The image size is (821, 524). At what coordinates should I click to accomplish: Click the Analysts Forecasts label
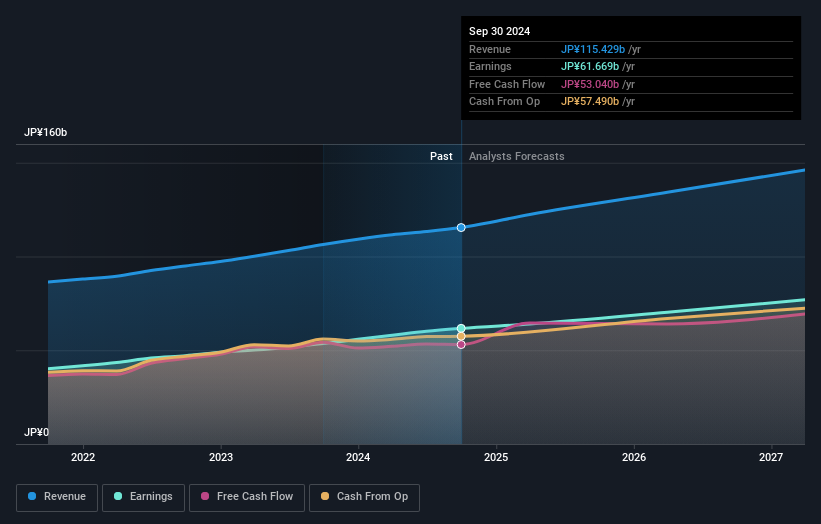point(517,157)
